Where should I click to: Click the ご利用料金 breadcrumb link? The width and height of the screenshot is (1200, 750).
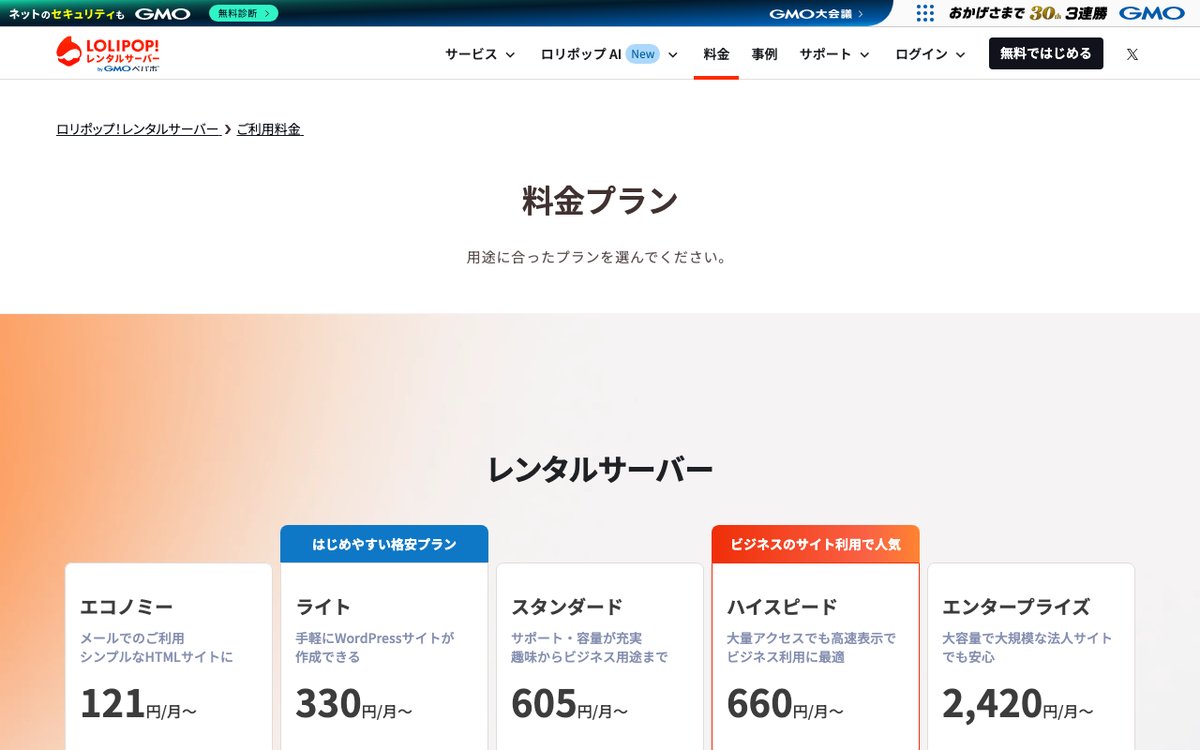[x=270, y=129]
